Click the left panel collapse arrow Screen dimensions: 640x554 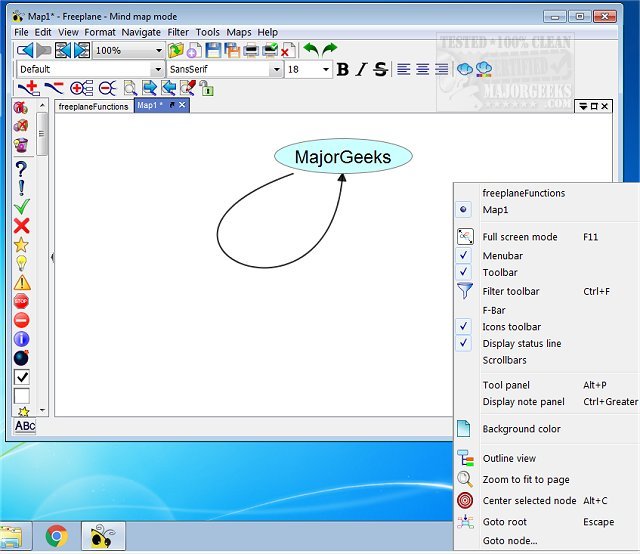[x=52, y=257]
